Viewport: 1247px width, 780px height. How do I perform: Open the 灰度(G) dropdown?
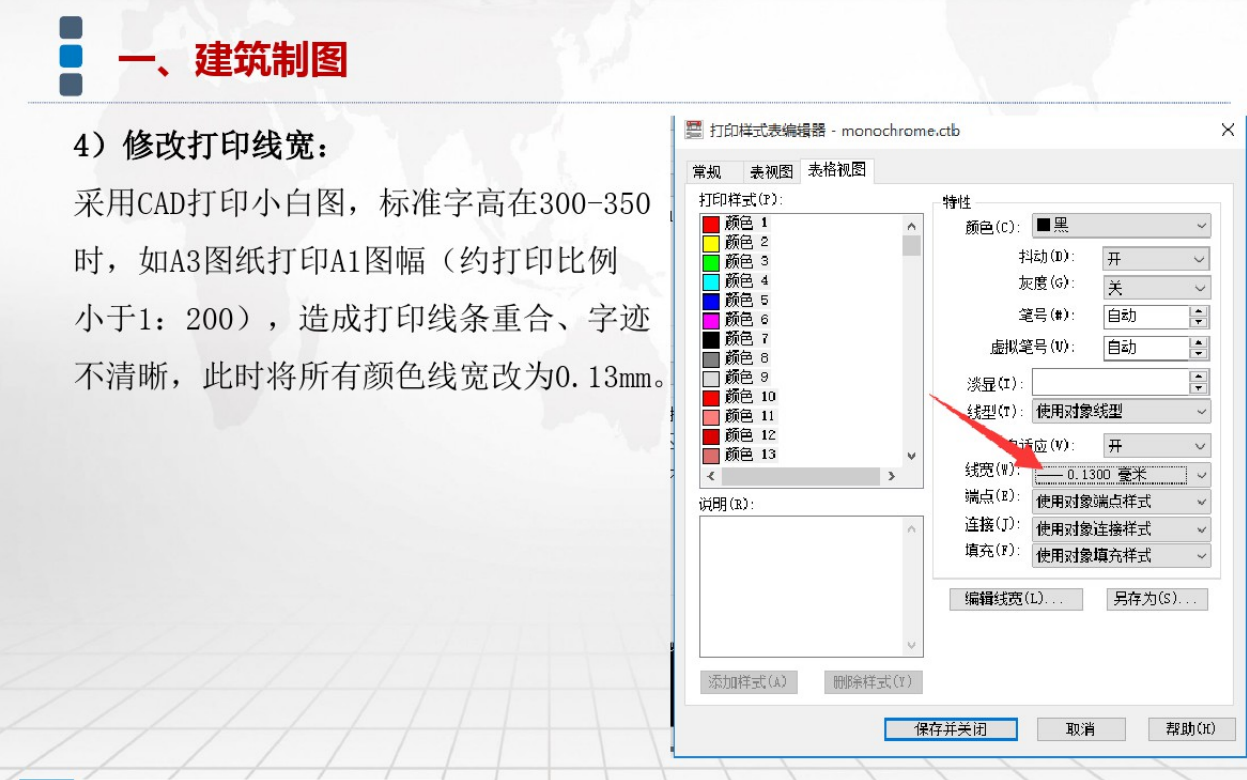(1156, 288)
